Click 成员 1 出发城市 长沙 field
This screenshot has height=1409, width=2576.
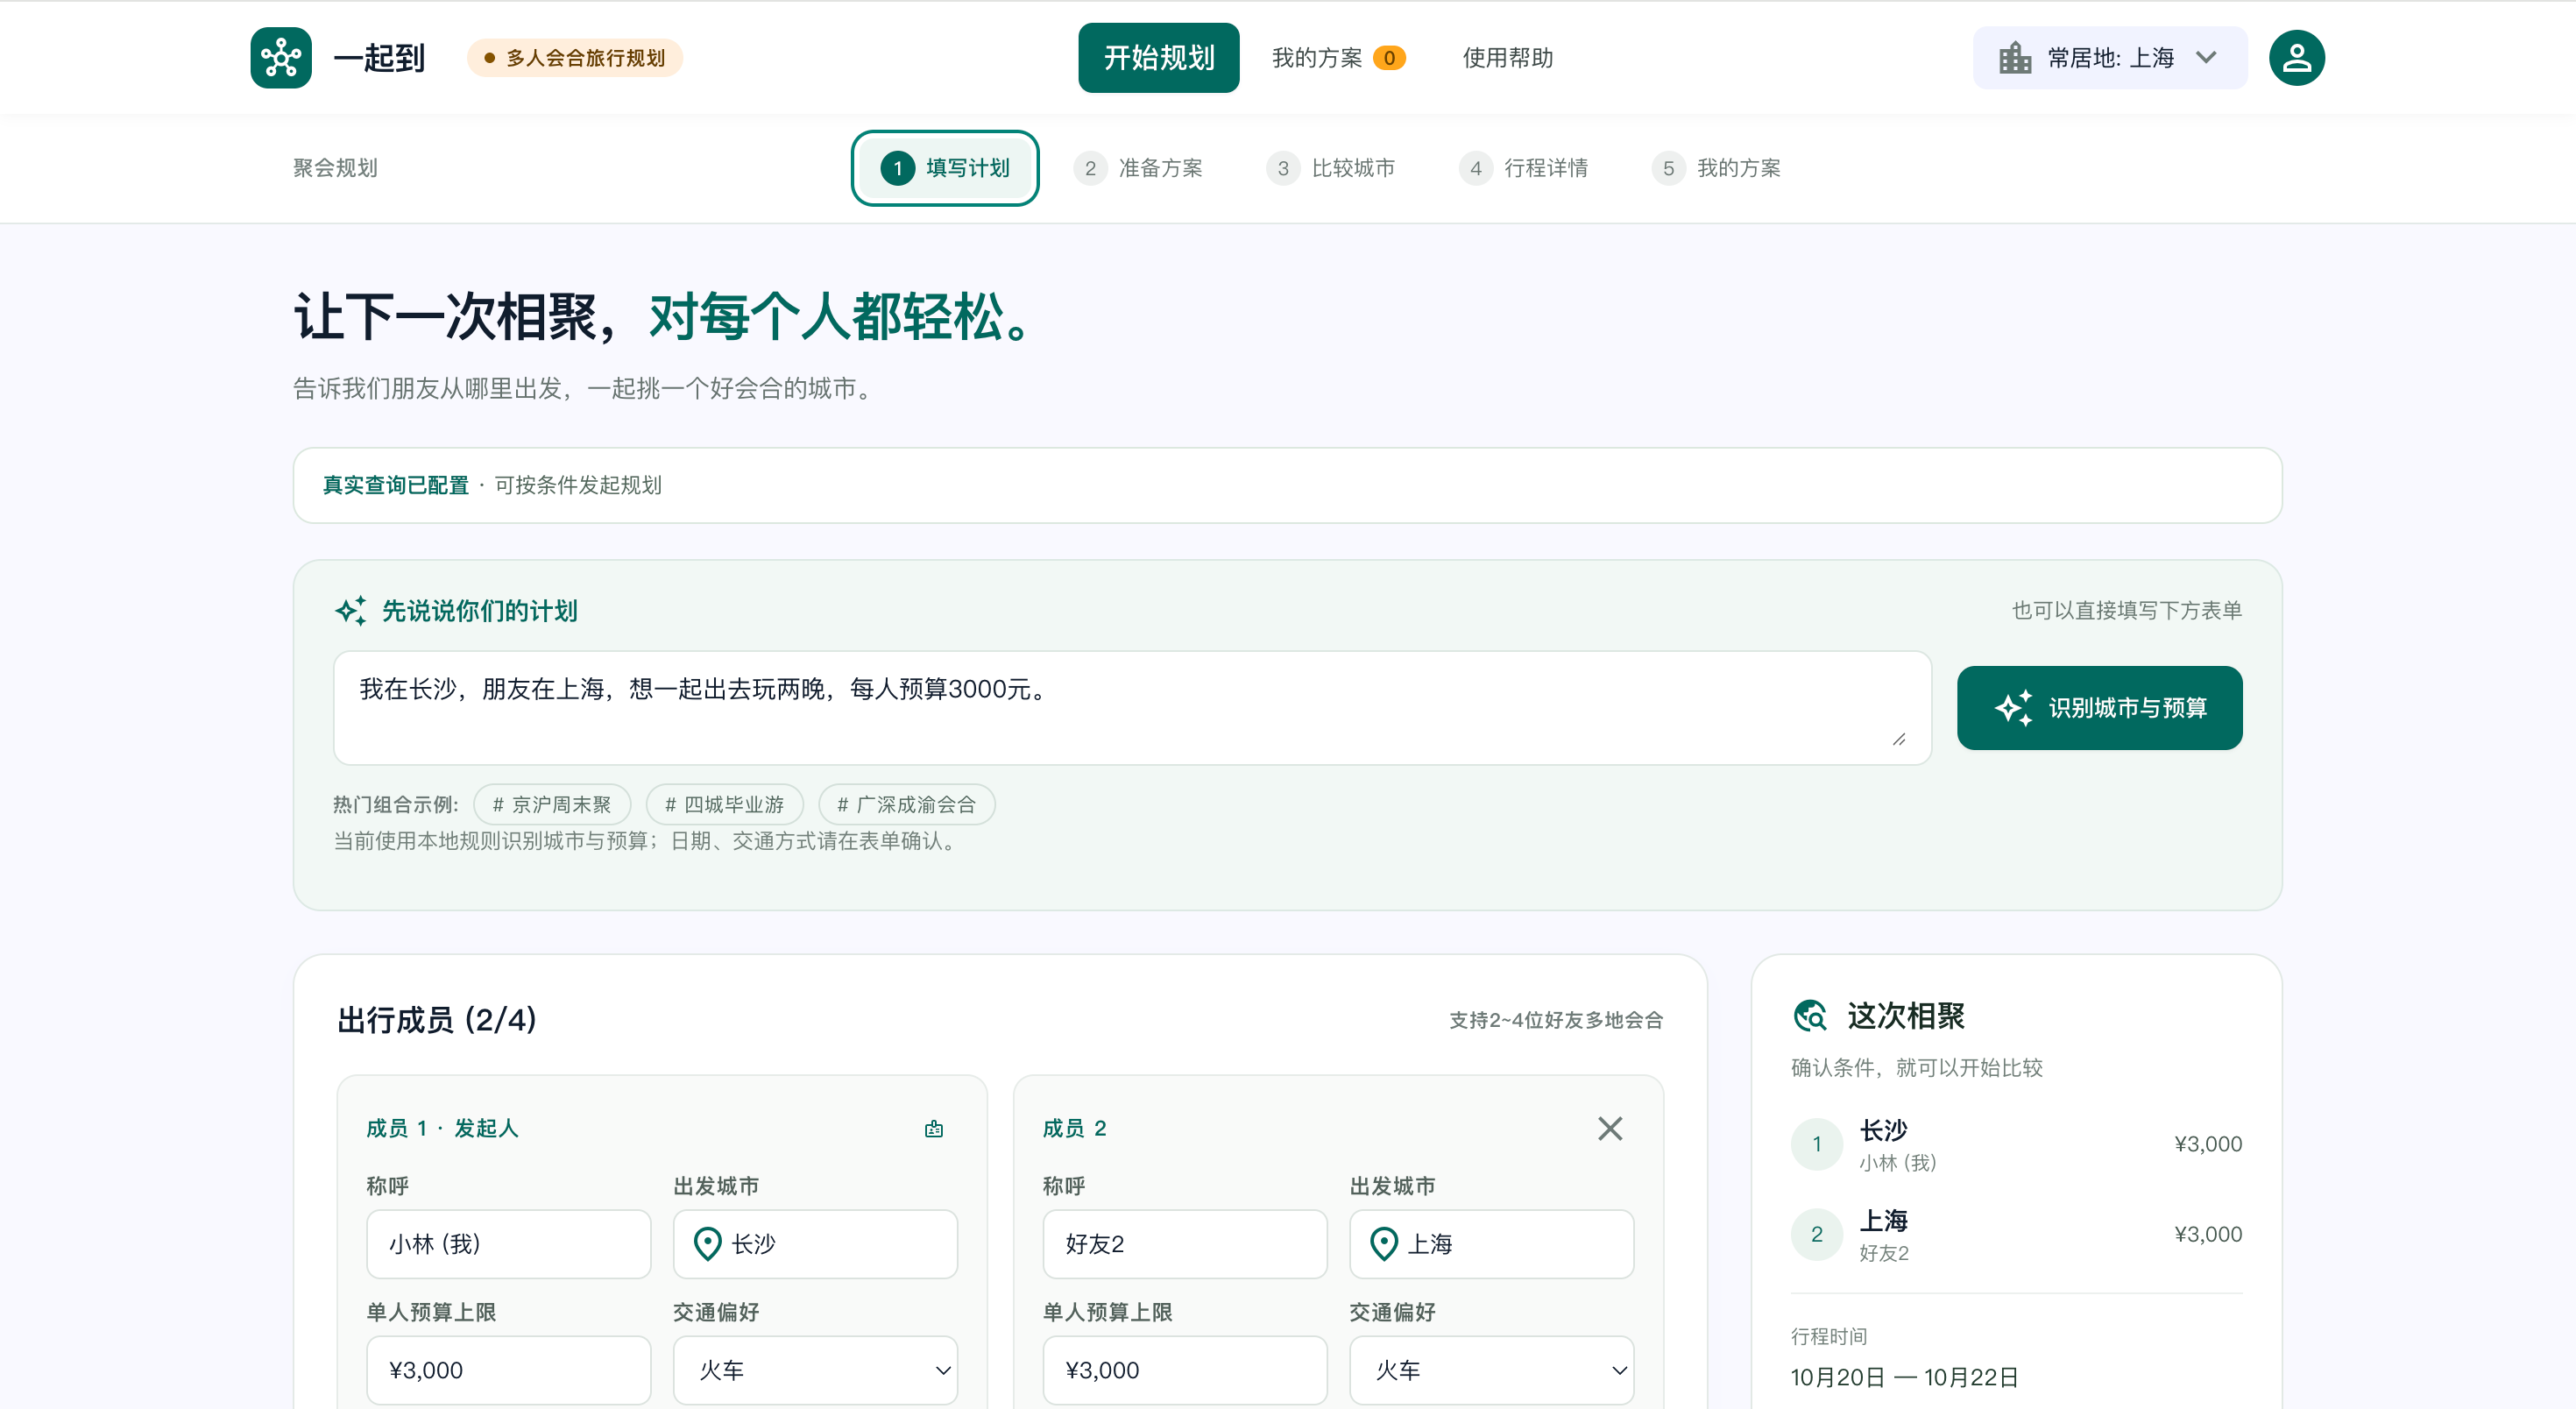coord(815,1244)
